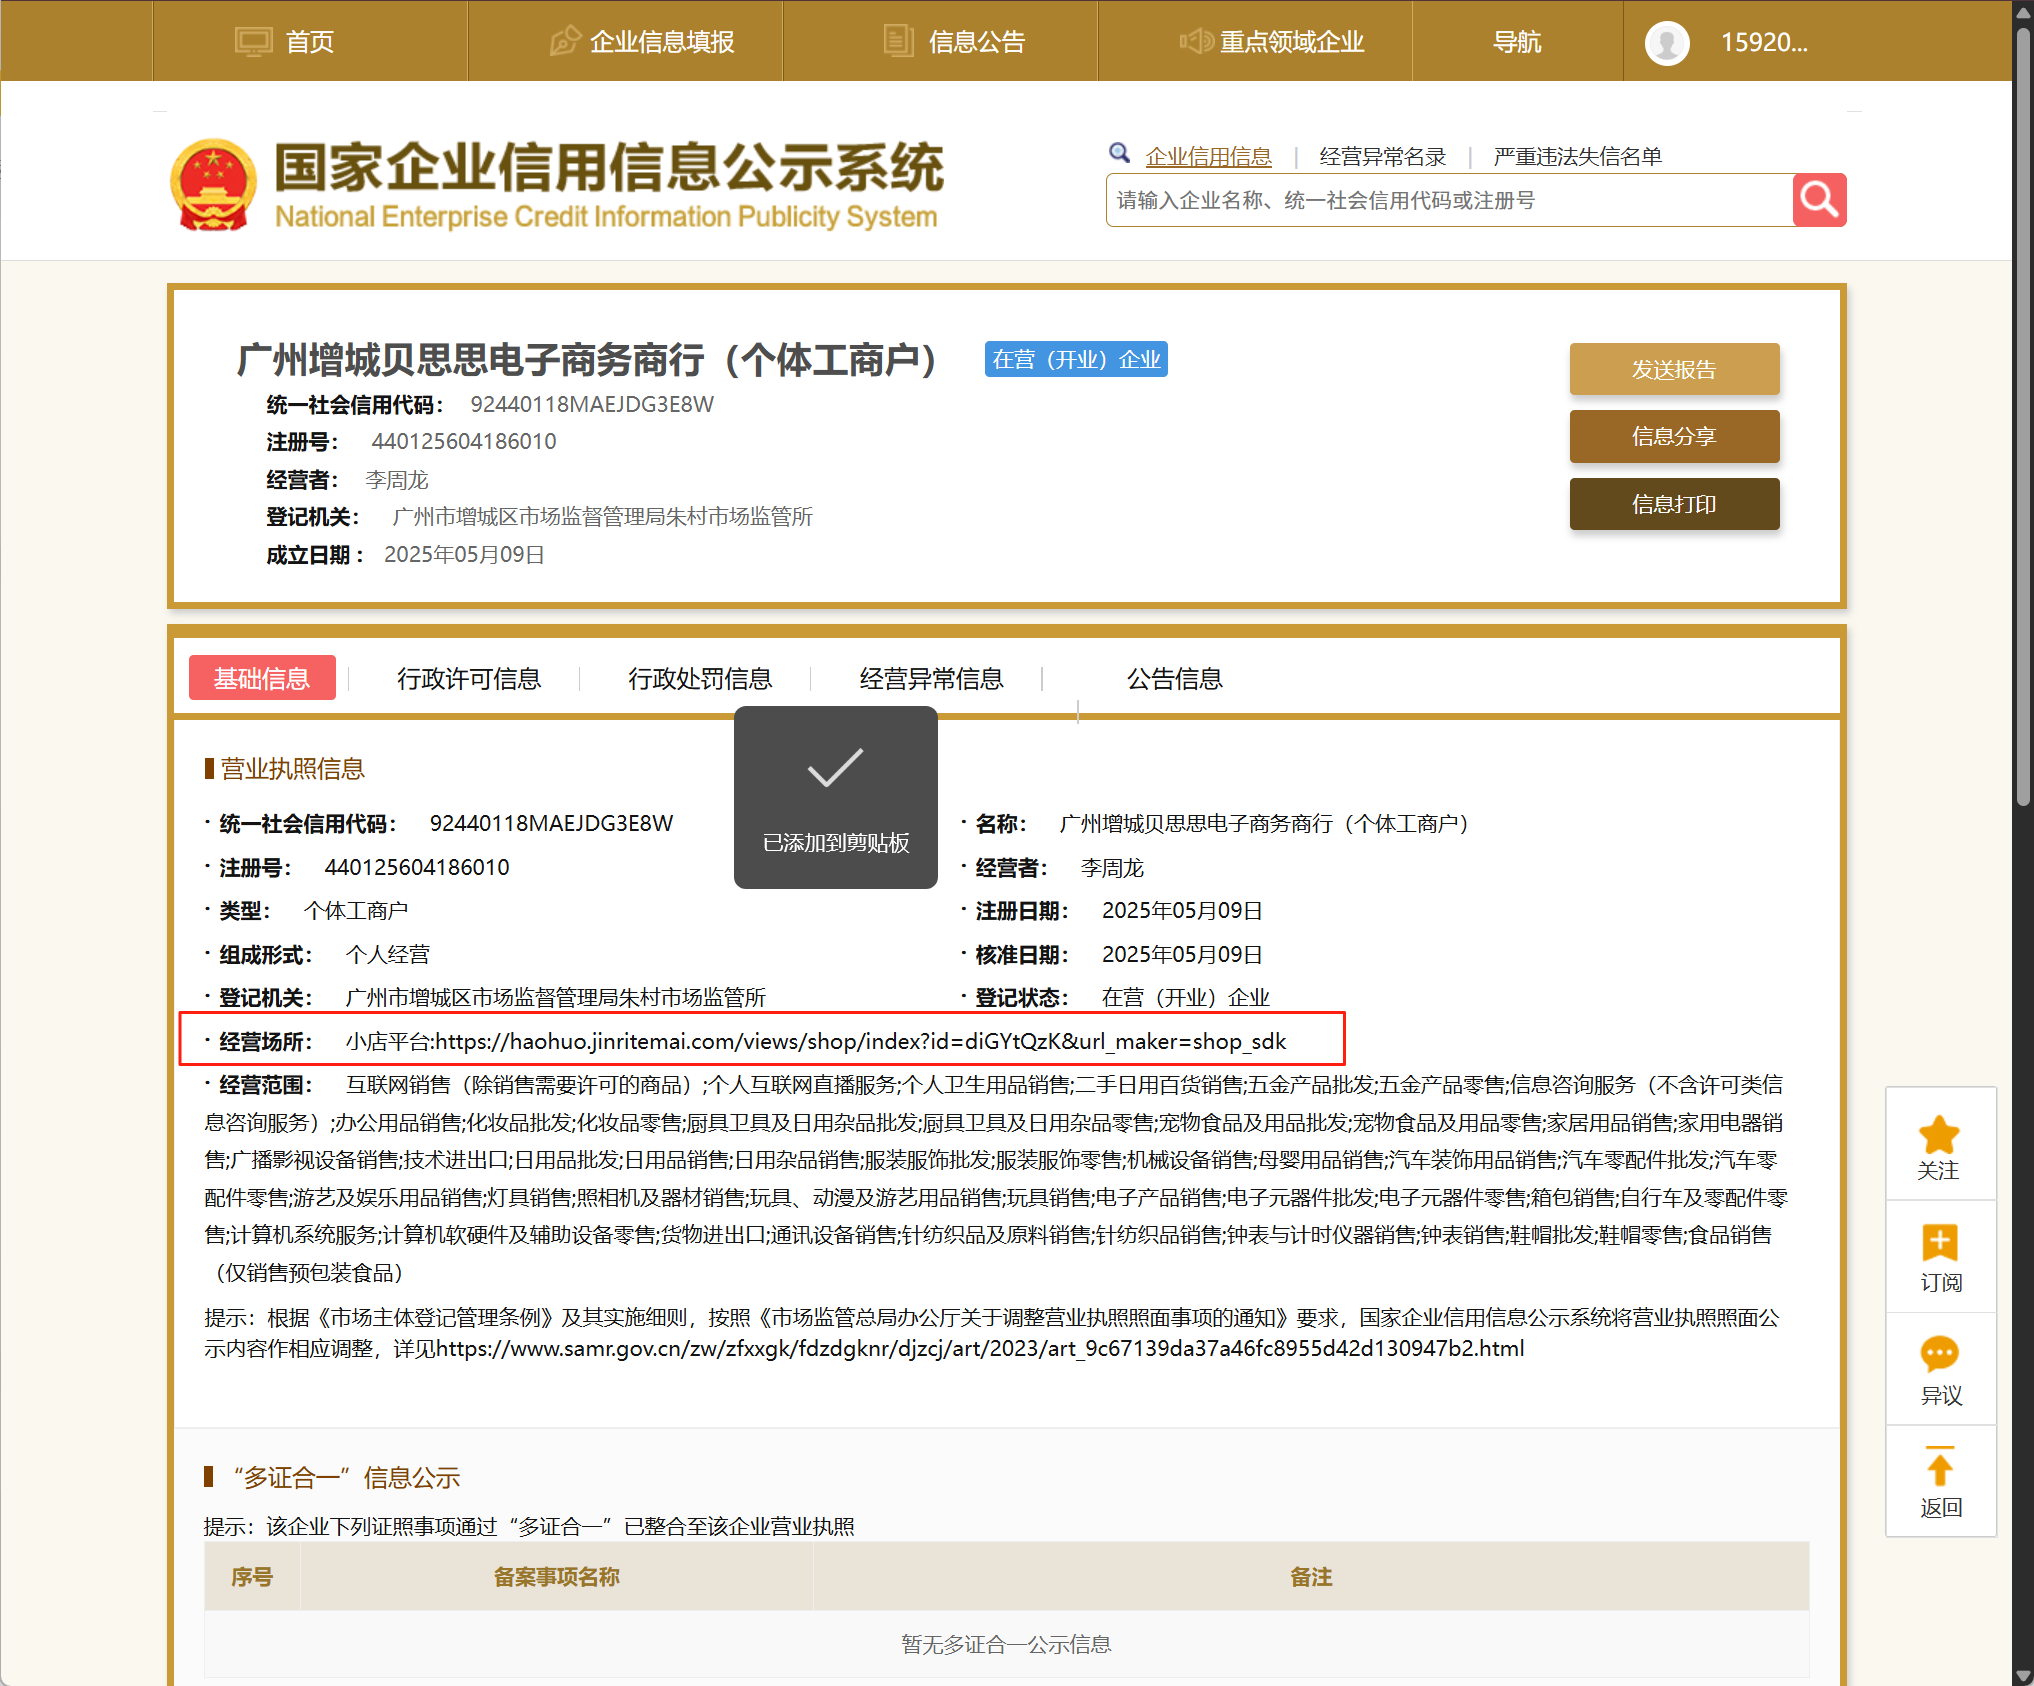
Task: Click the 首页 monitor icon
Action: (253, 42)
